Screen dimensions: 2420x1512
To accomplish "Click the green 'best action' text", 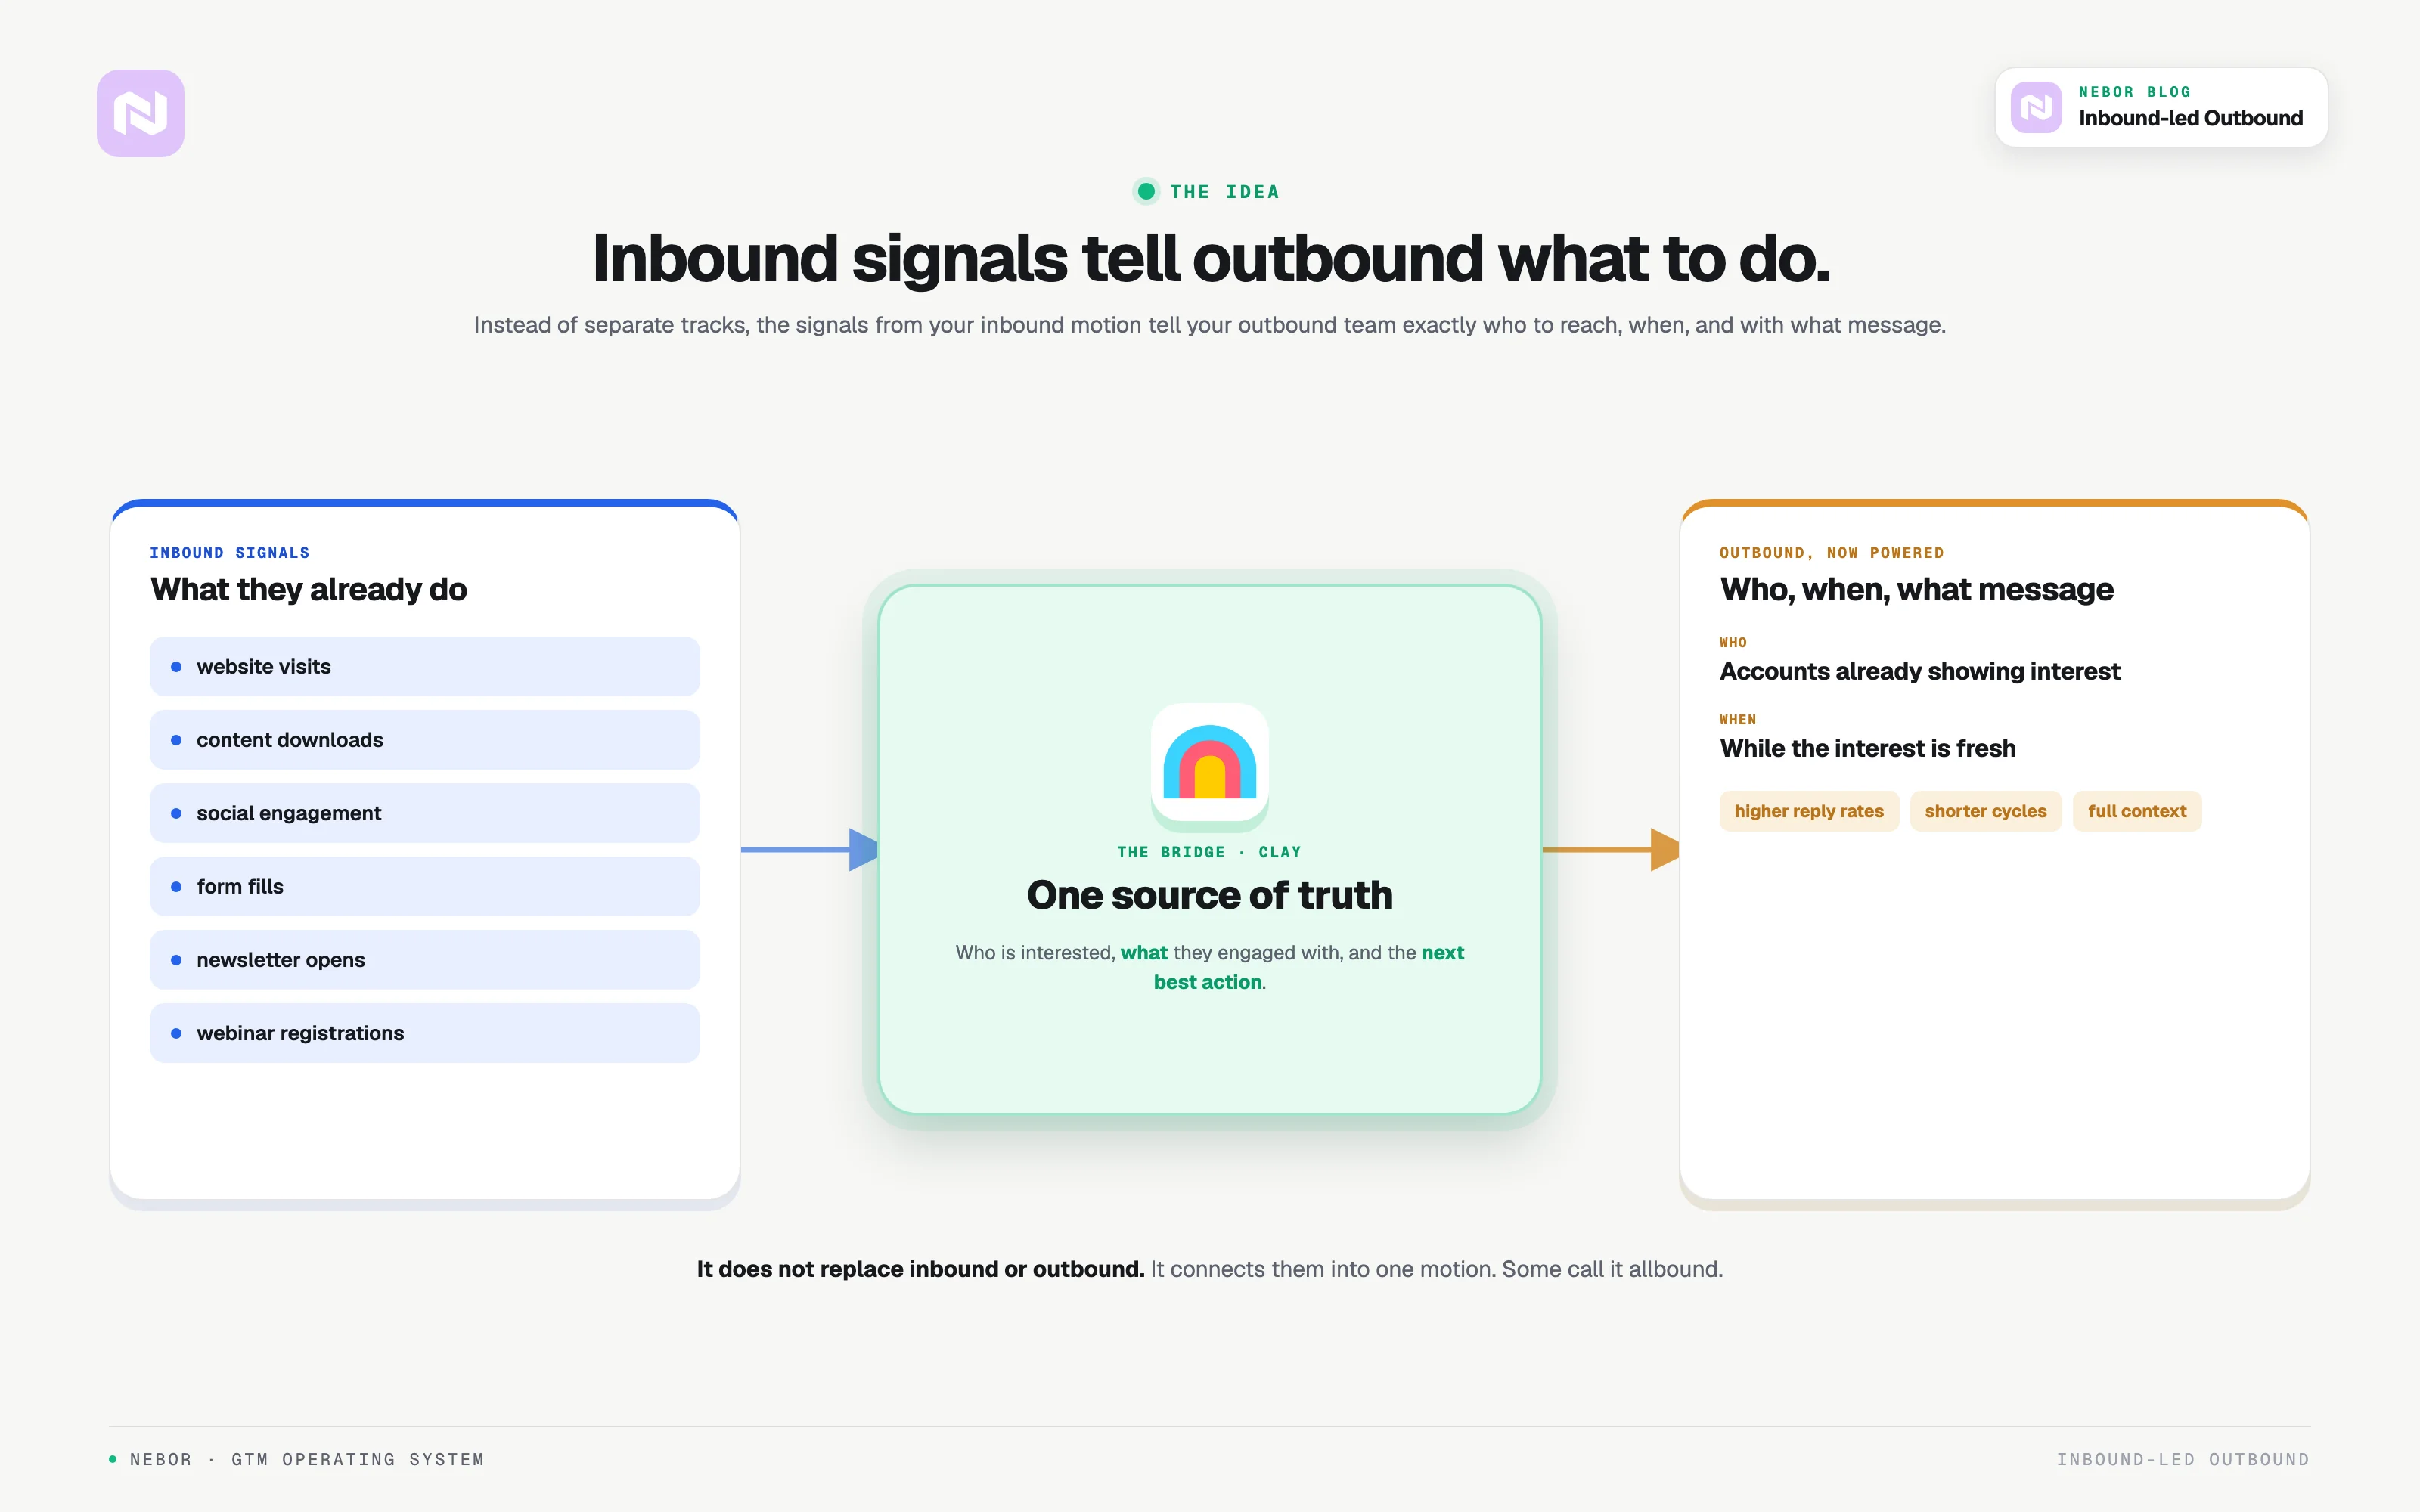I will tap(1208, 982).
